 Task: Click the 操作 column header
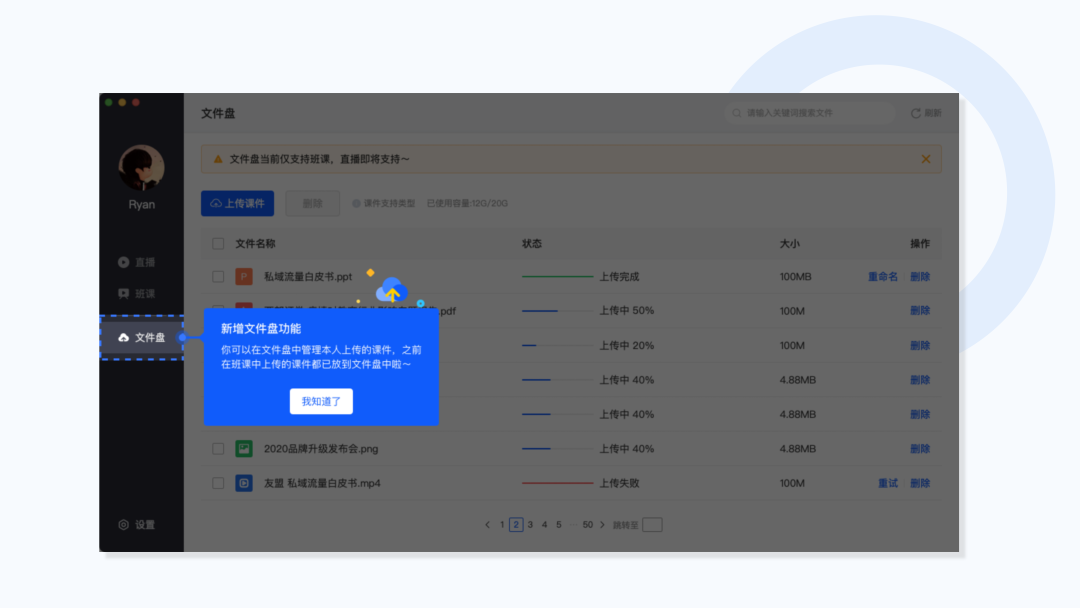(920, 244)
